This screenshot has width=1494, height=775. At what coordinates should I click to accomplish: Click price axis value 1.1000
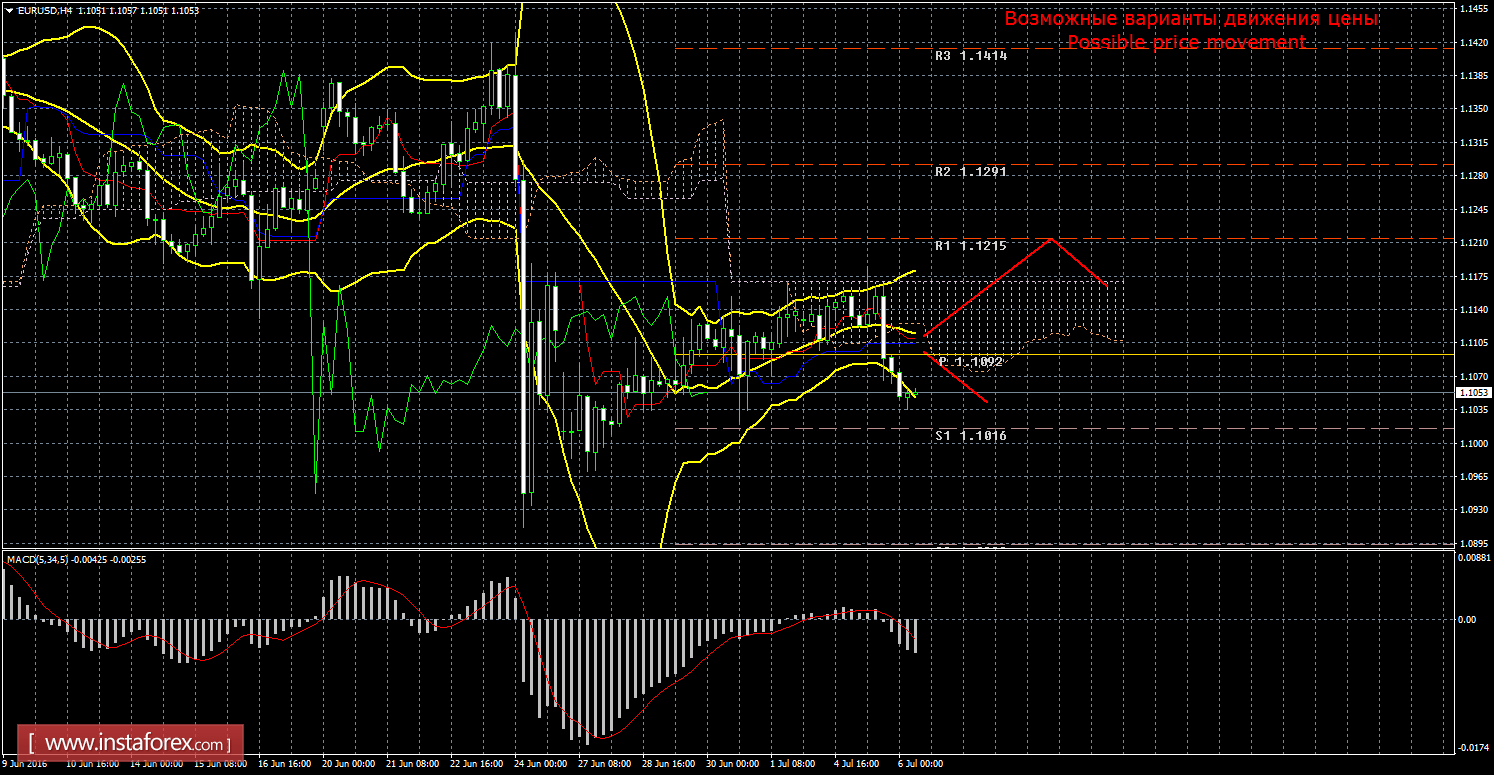click(1474, 443)
